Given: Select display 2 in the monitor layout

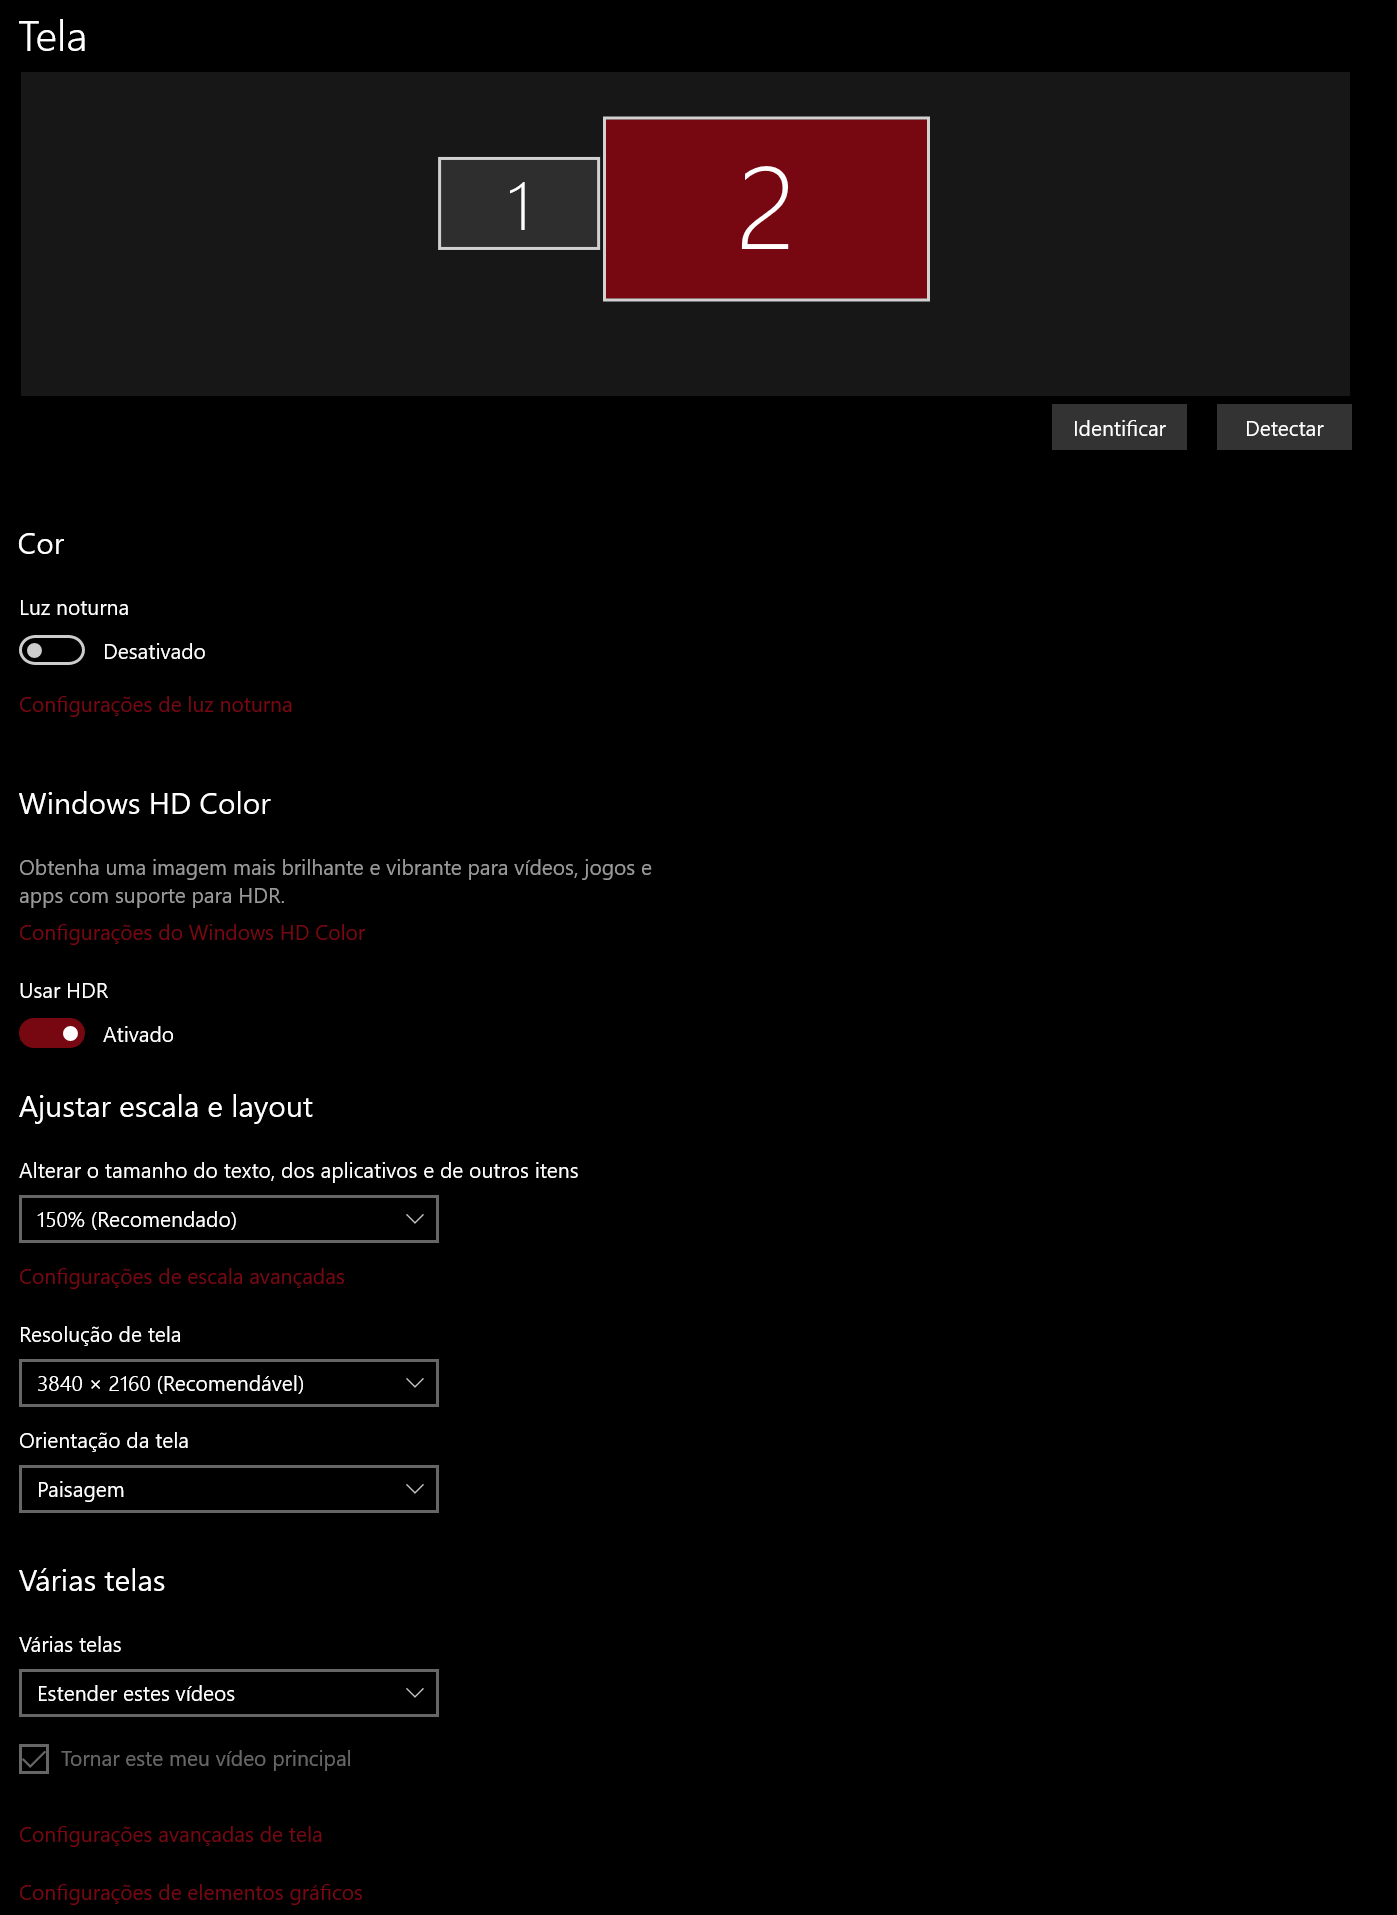Looking at the screenshot, I should pyautogui.click(x=766, y=209).
